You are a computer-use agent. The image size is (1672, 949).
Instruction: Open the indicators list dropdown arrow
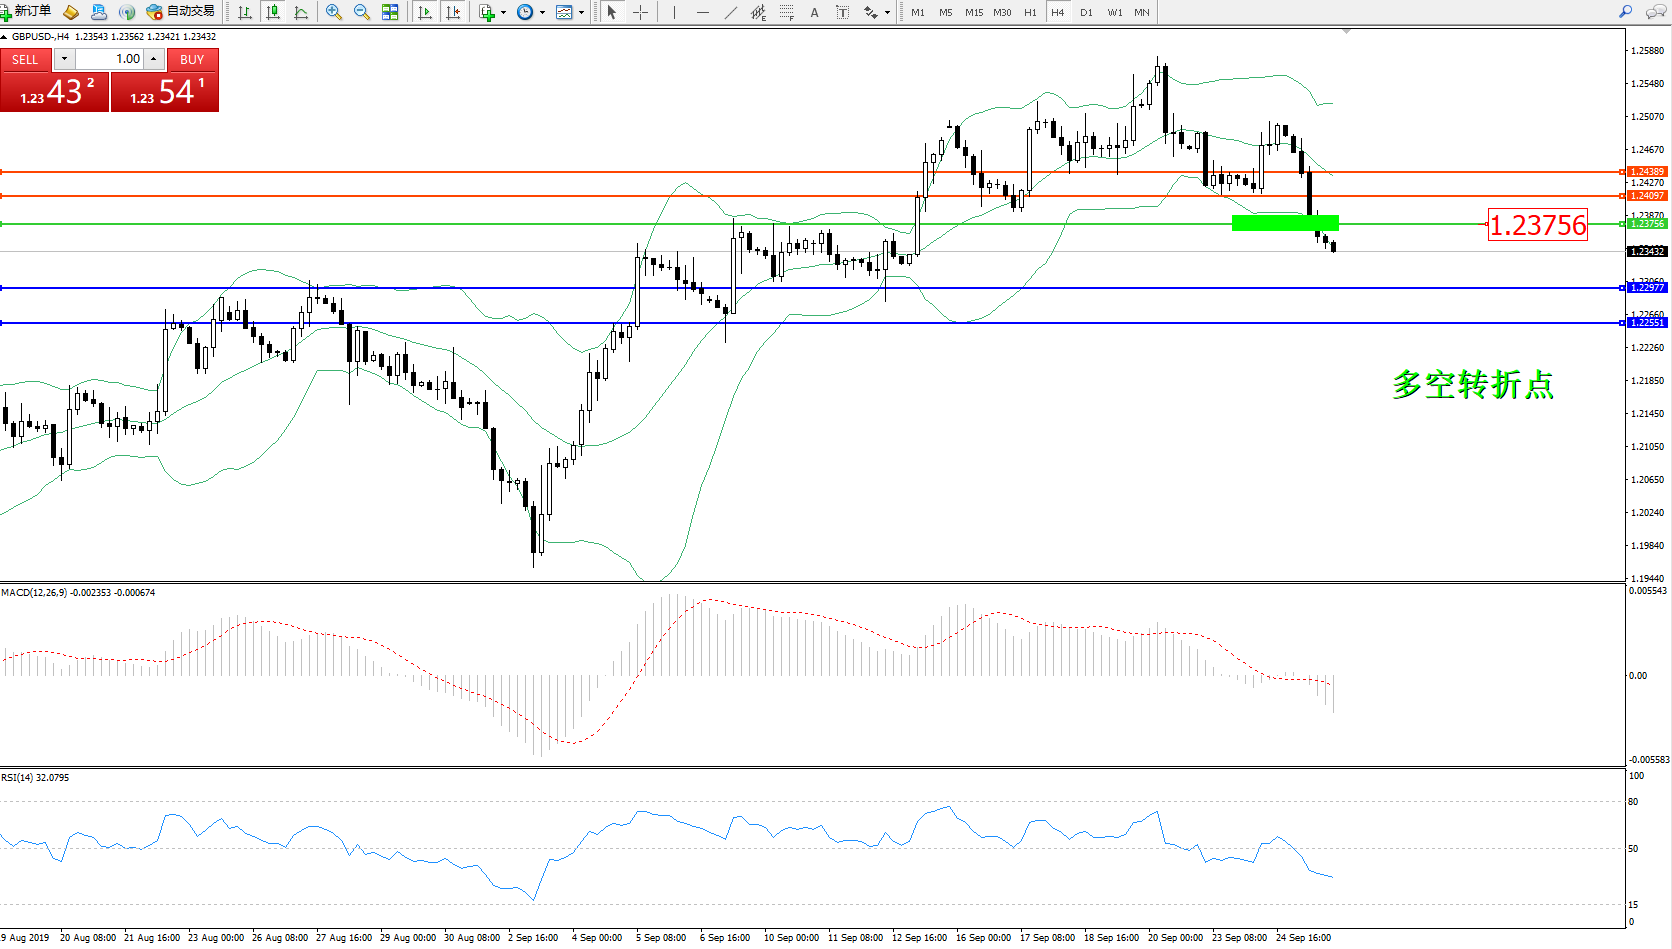click(503, 13)
